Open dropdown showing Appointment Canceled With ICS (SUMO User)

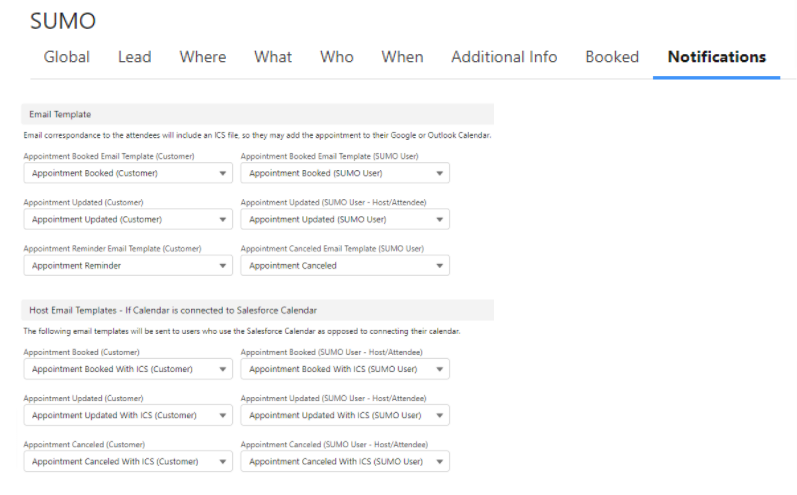(345, 461)
